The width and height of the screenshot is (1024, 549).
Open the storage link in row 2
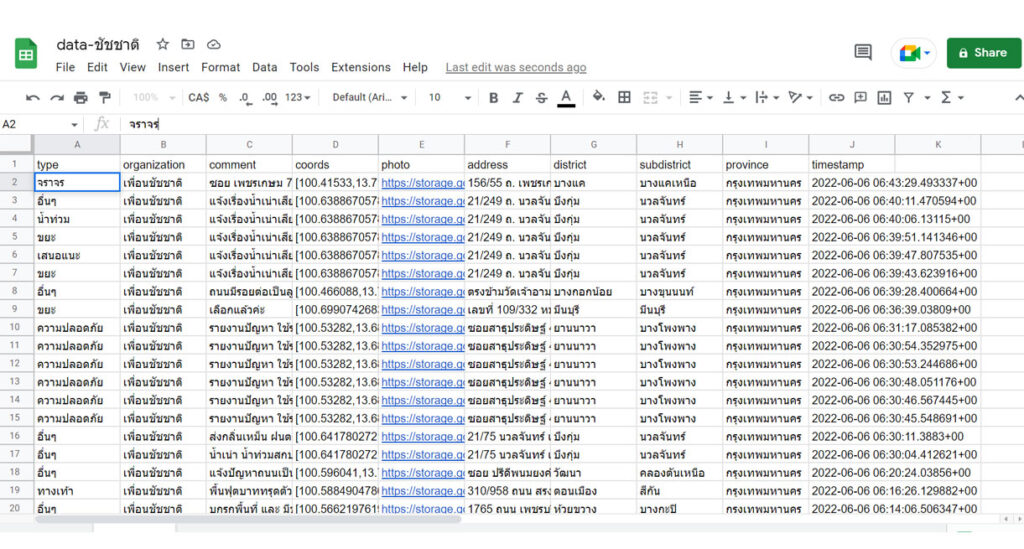pyautogui.click(x=422, y=183)
